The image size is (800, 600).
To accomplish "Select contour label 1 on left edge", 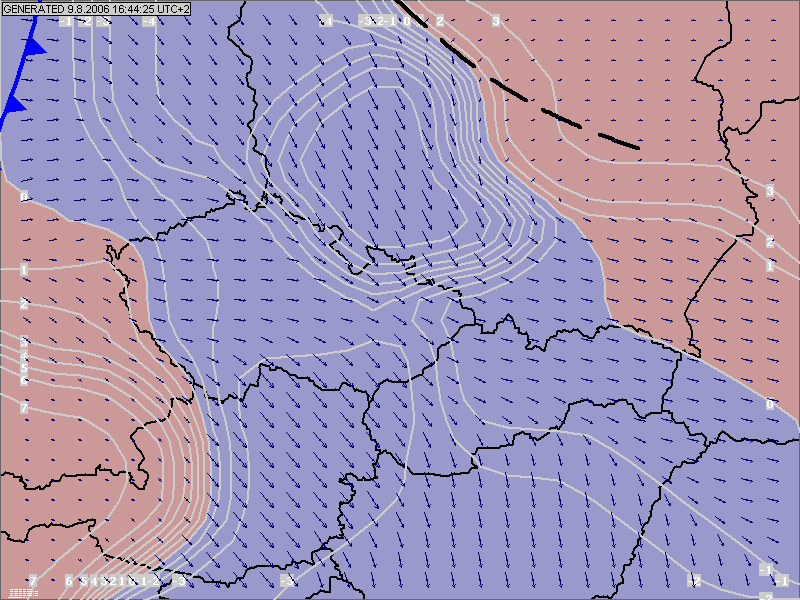I will click(x=24, y=270).
